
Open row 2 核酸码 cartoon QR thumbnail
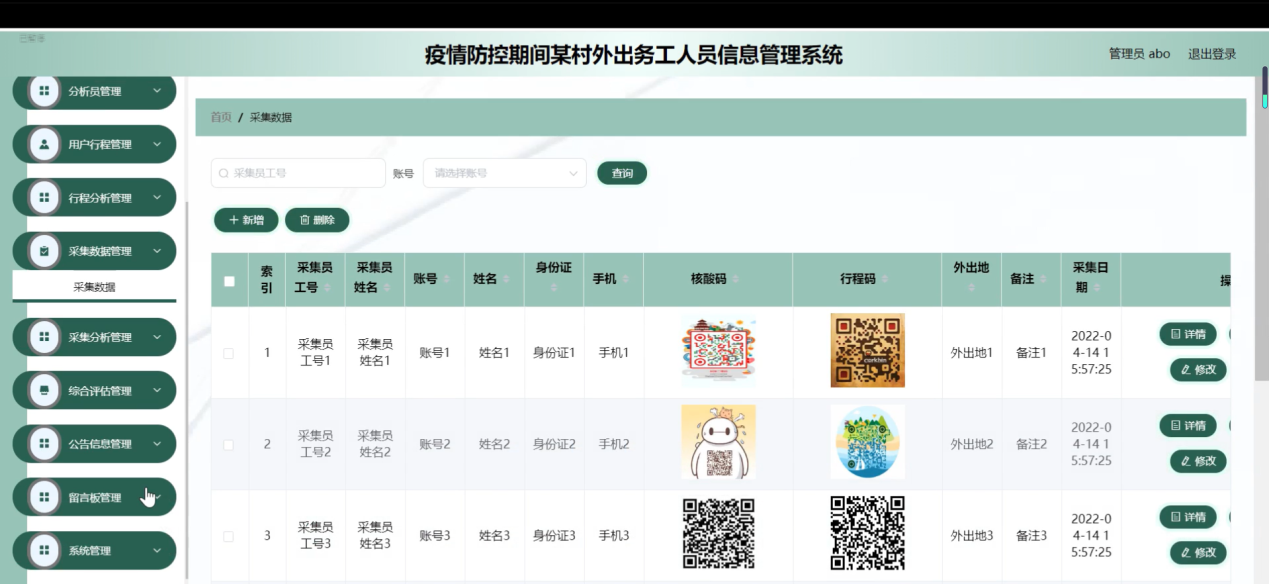[x=718, y=442]
